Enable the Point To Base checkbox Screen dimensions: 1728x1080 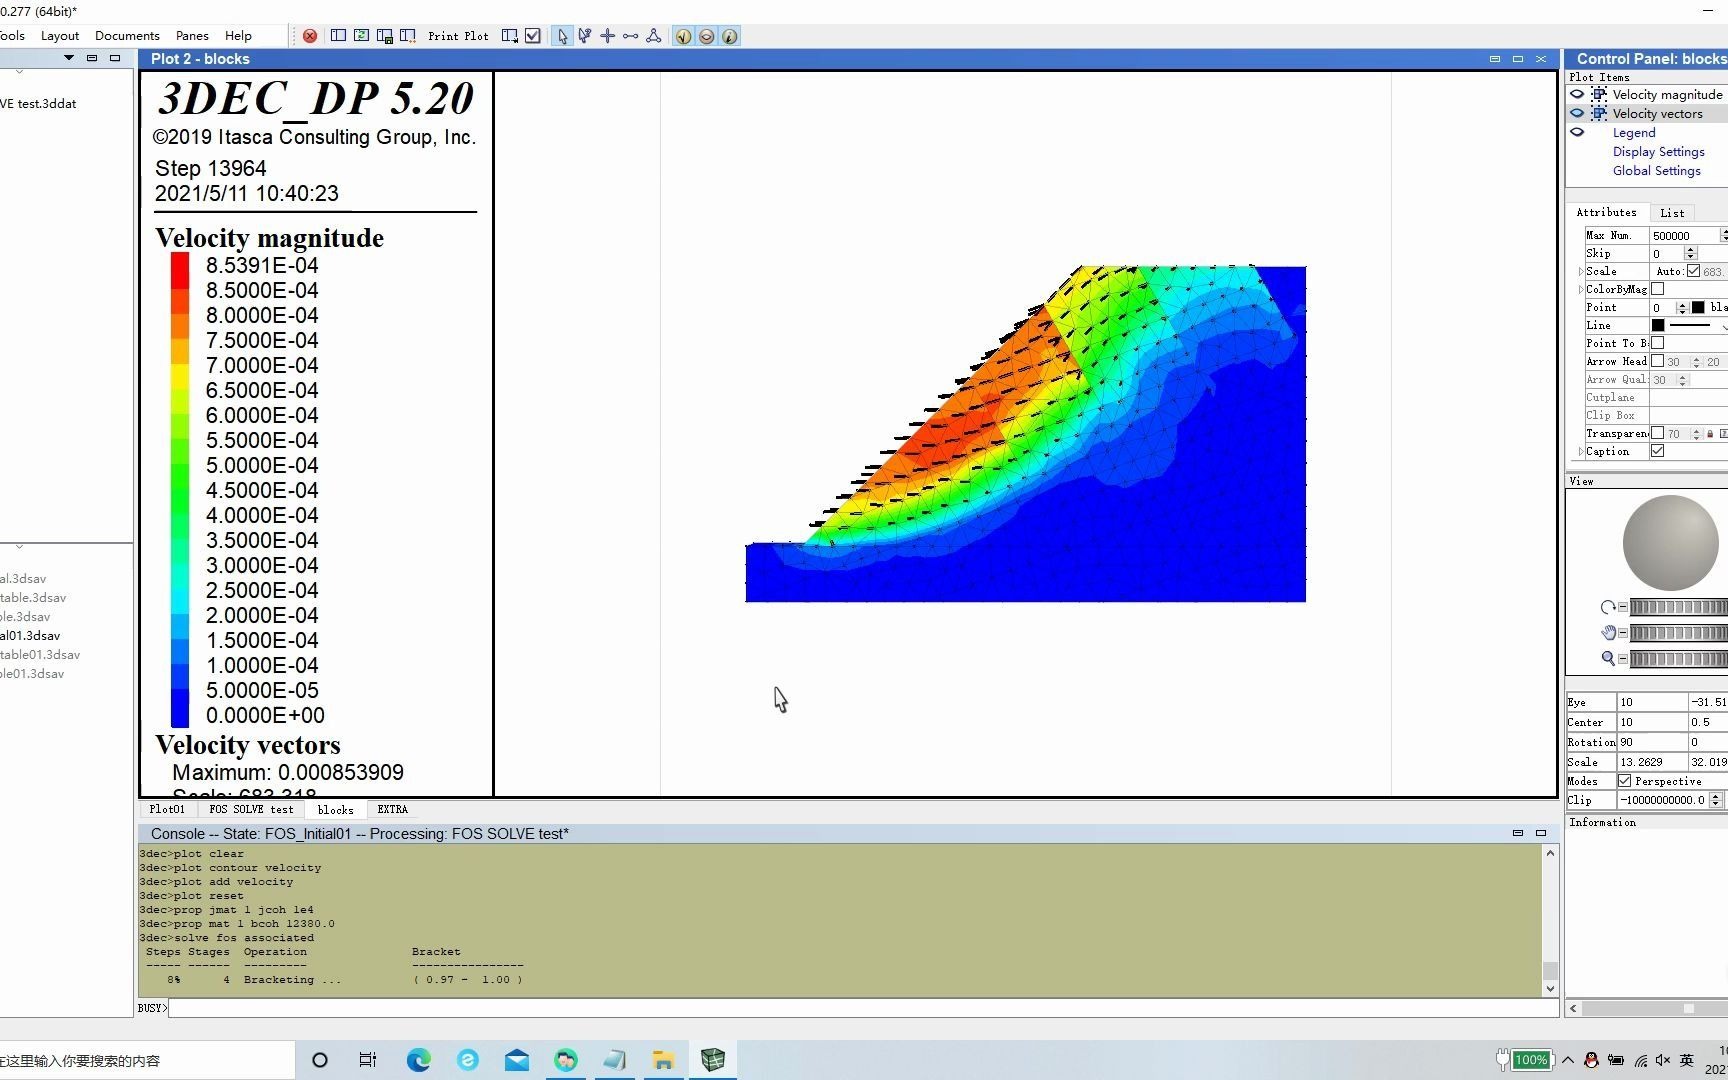click(1657, 343)
